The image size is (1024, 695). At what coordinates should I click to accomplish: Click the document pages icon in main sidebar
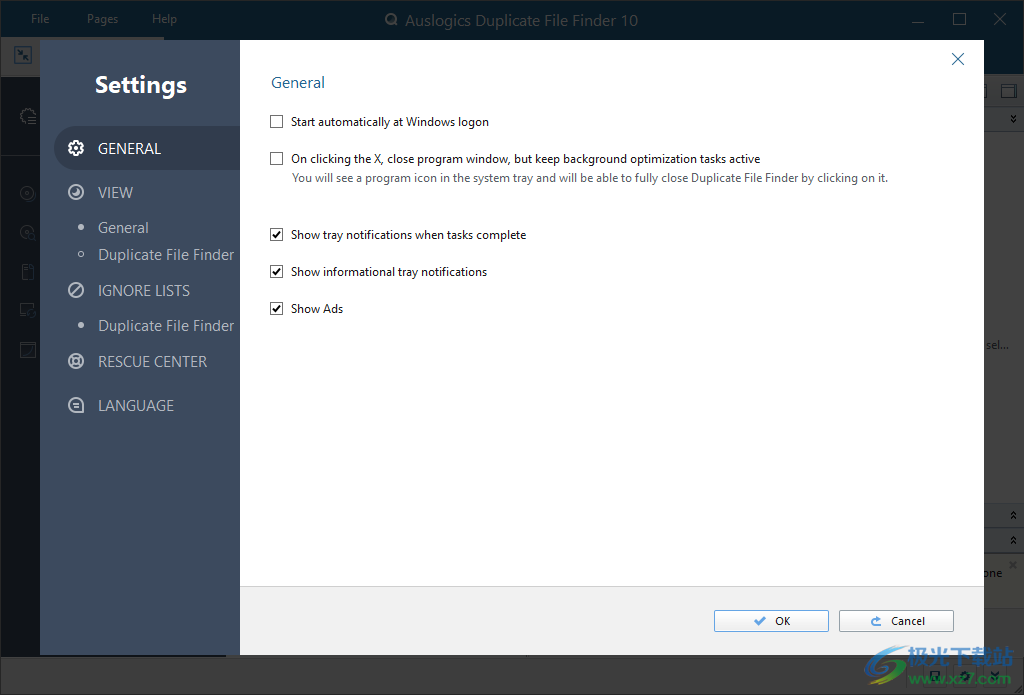click(x=27, y=271)
